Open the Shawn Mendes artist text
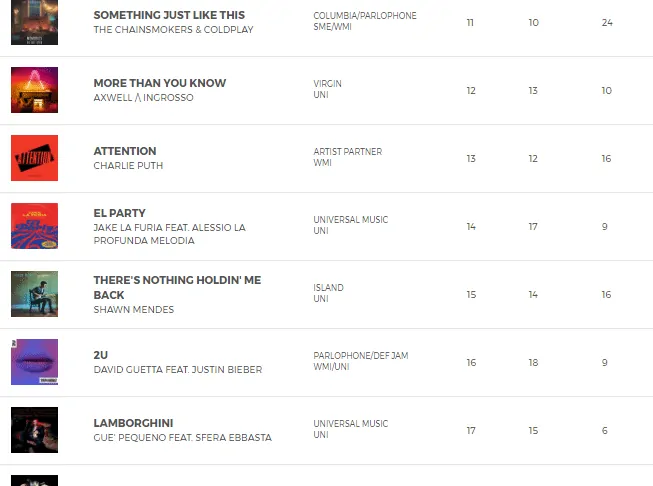This screenshot has height=486, width=653. coord(133,310)
